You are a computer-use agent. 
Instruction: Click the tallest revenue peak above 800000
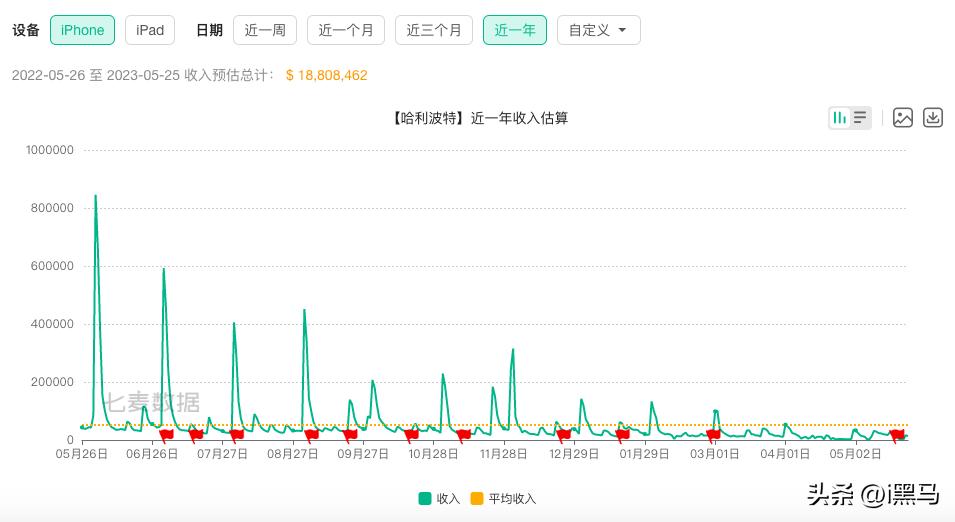pos(96,196)
